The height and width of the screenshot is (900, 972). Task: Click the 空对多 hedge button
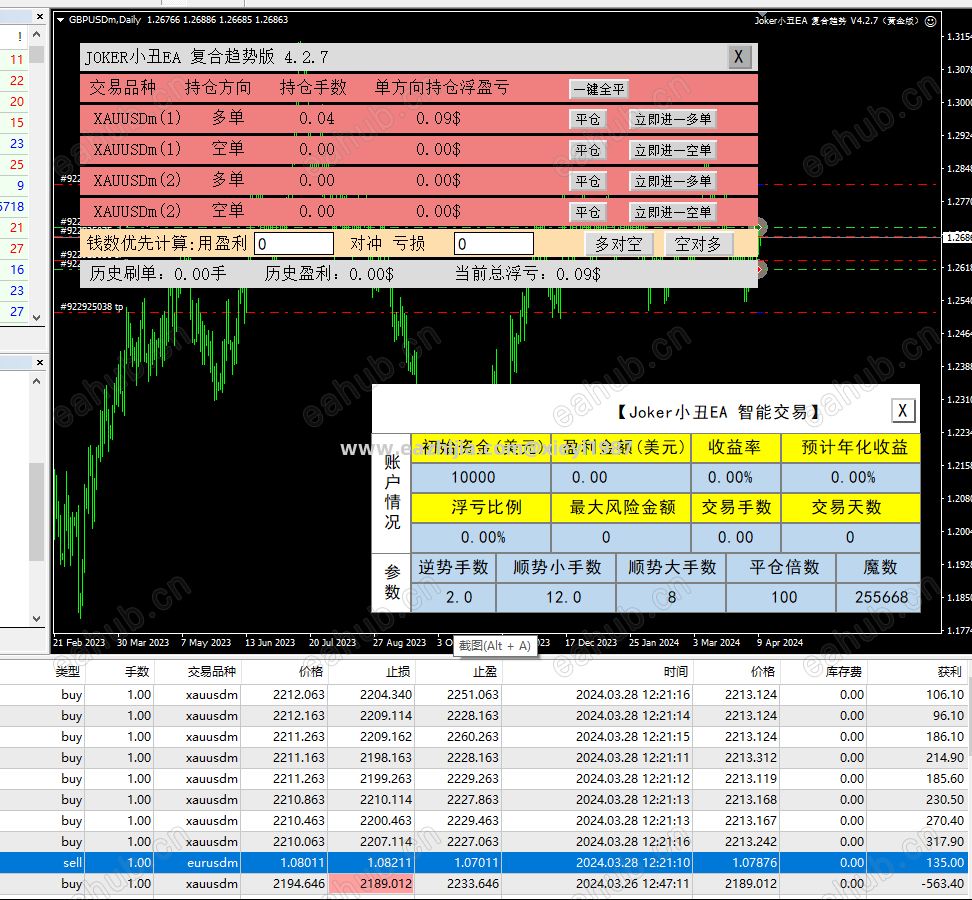point(699,244)
